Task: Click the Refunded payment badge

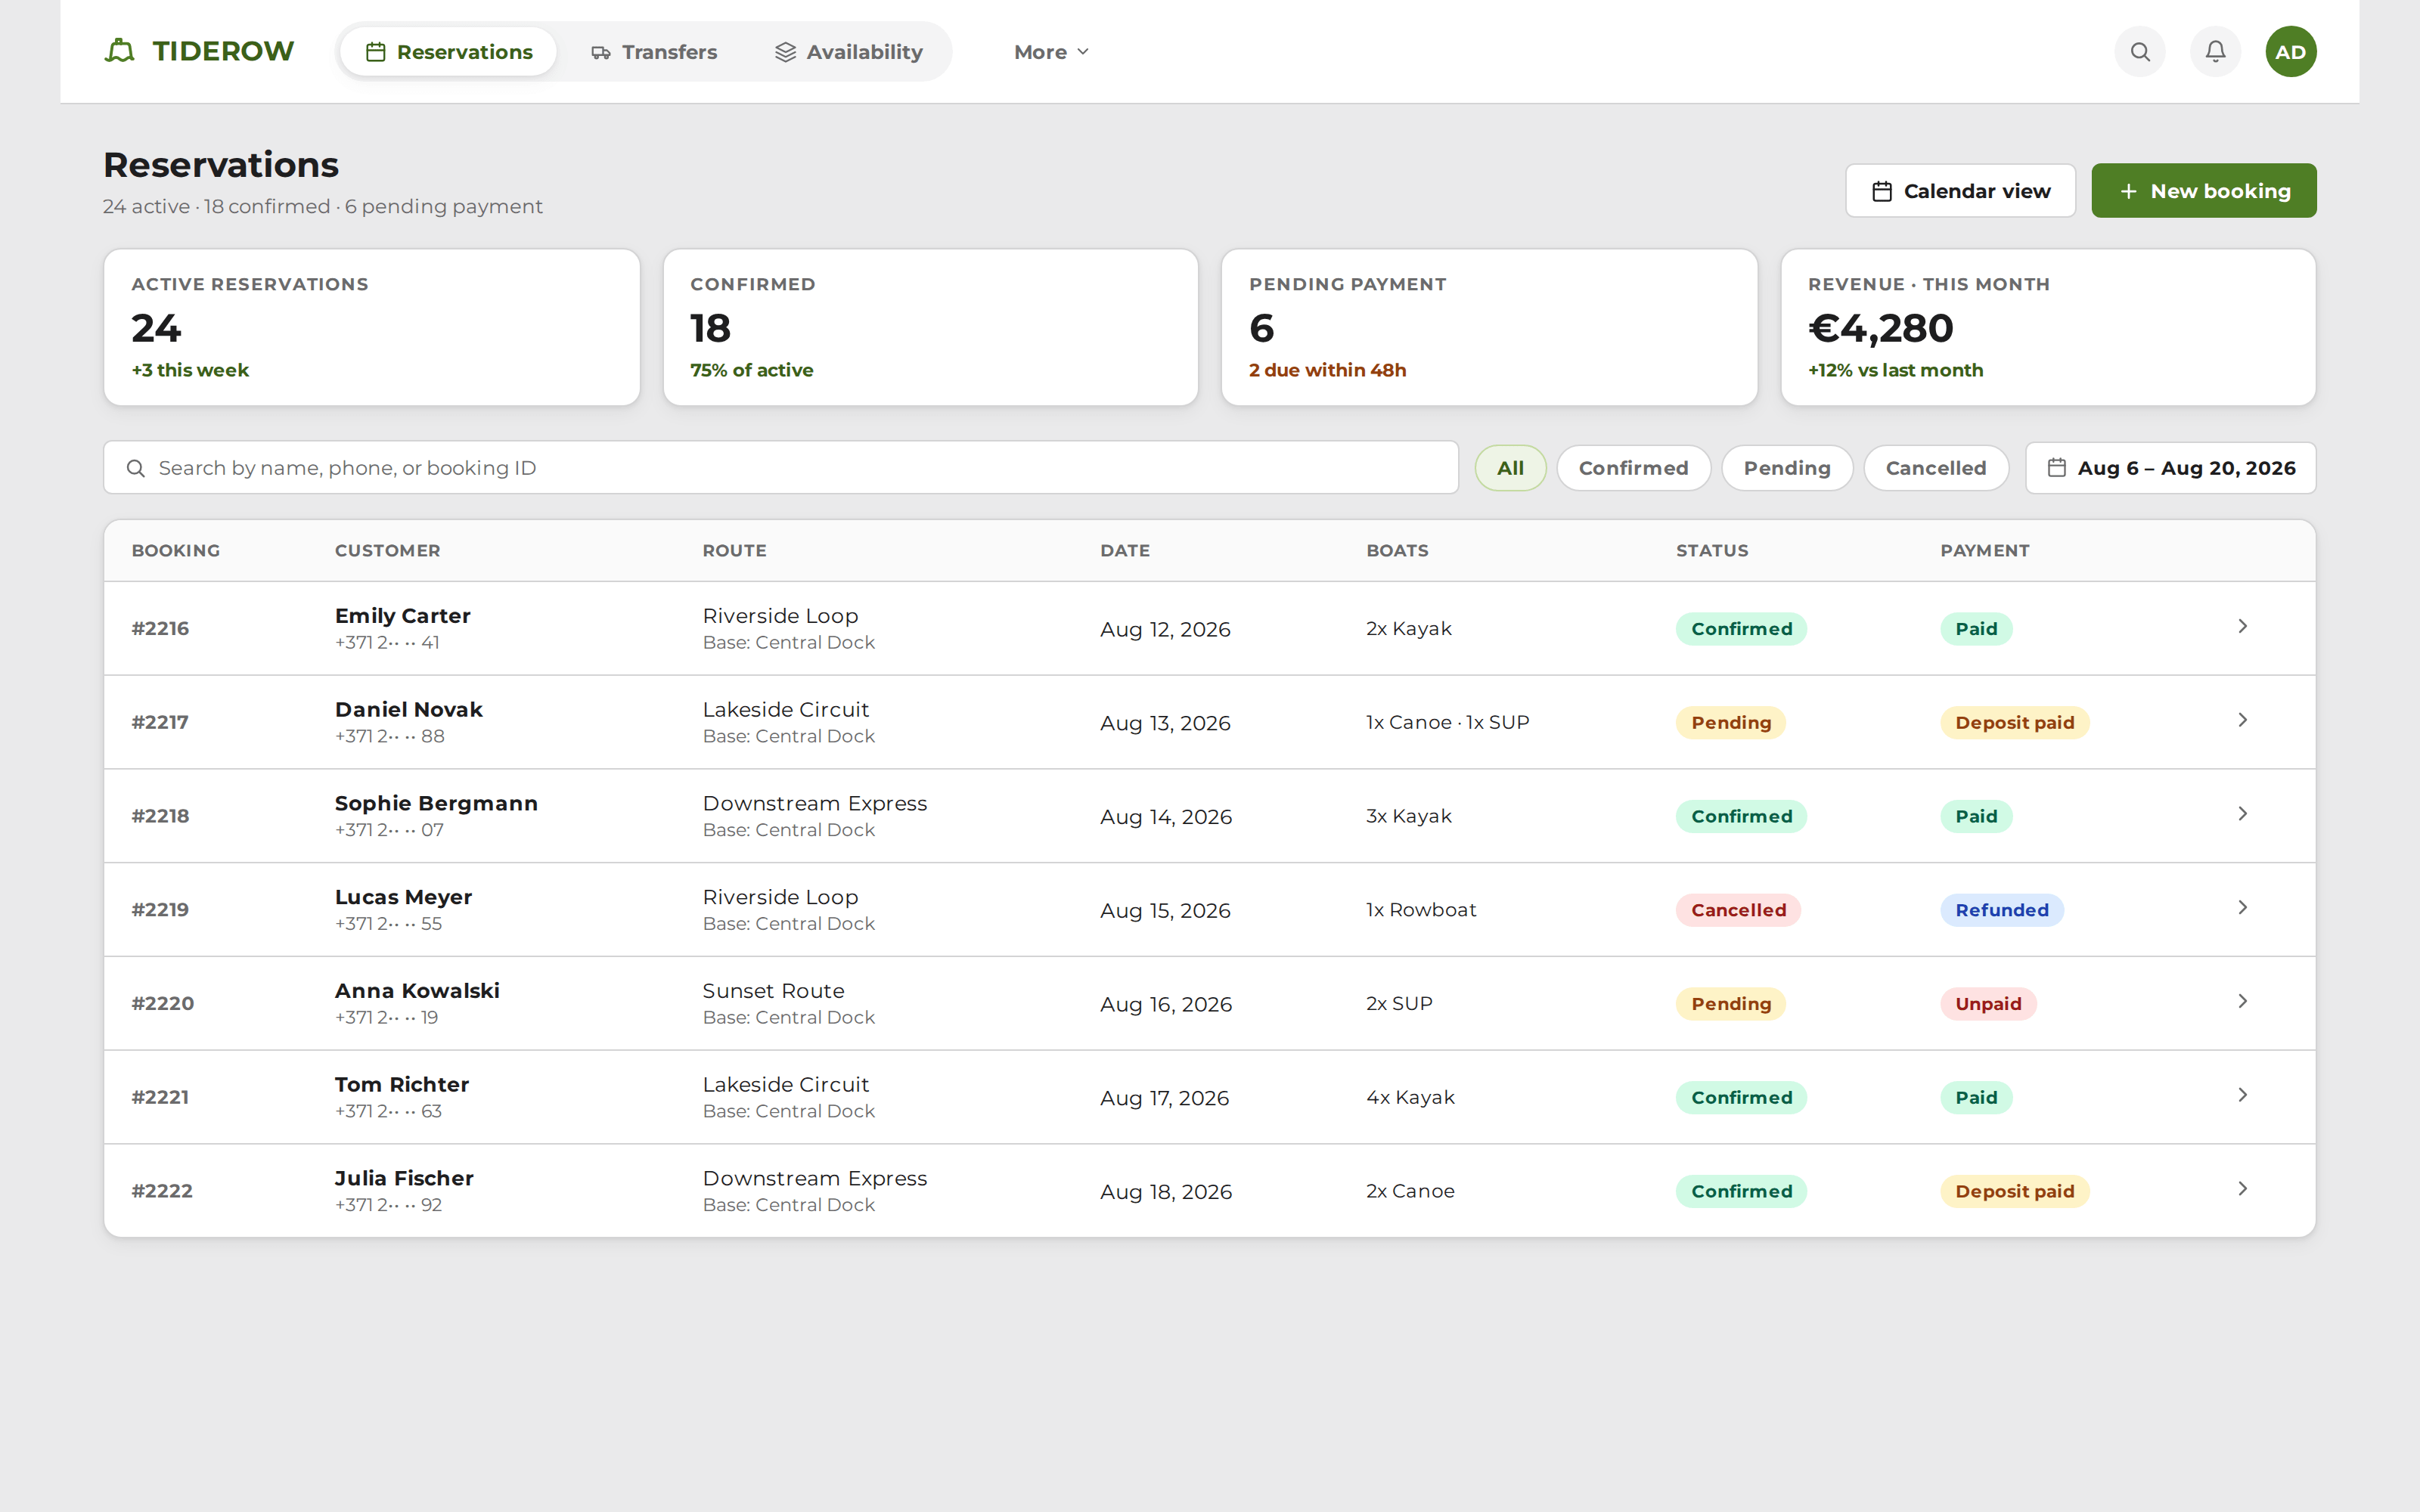Action: [x=2002, y=910]
